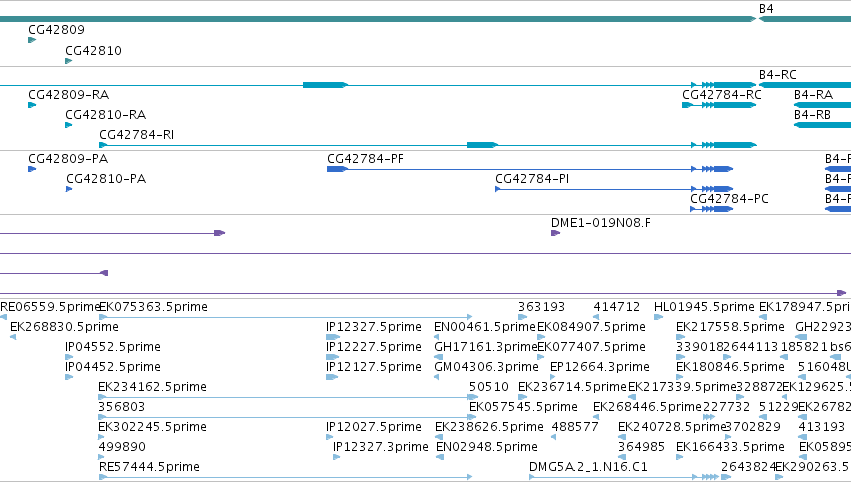Select the EK217558.5prime EST label
The image size is (851, 482).
730,327
